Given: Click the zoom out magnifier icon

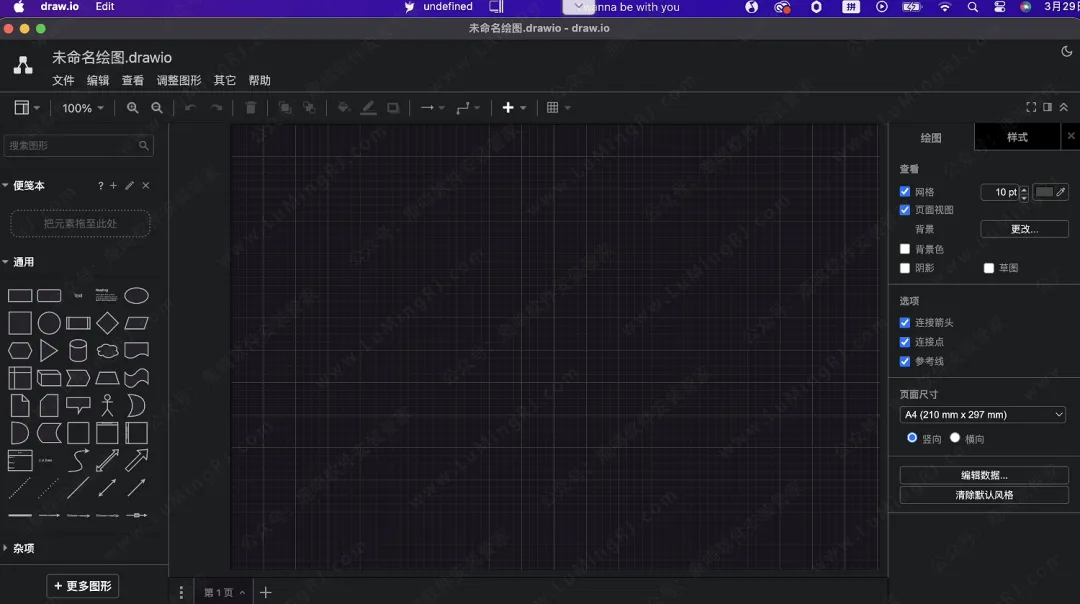Looking at the screenshot, I should 157,108.
